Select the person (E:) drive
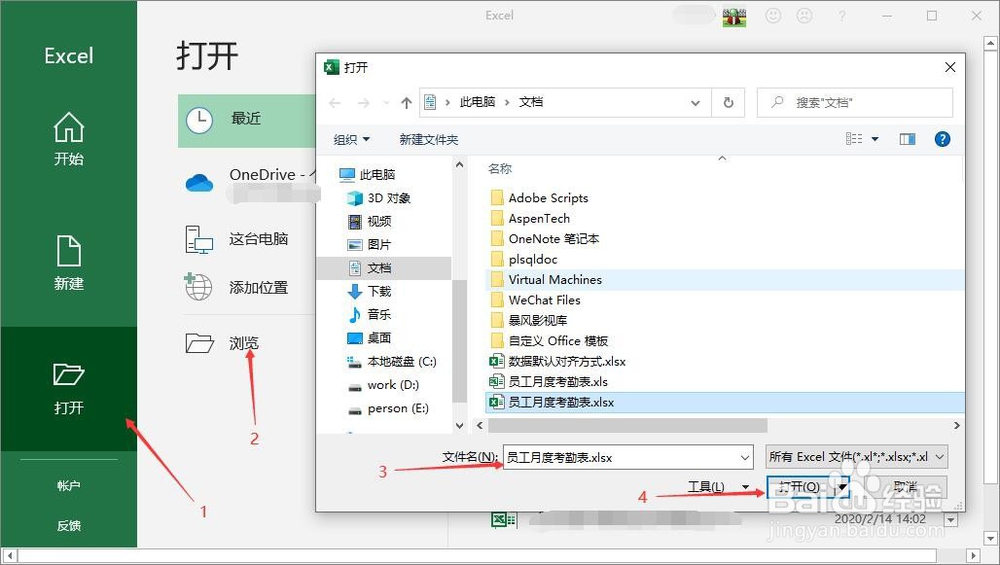Screen dimensions: 1000x565 [x=388, y=408]
